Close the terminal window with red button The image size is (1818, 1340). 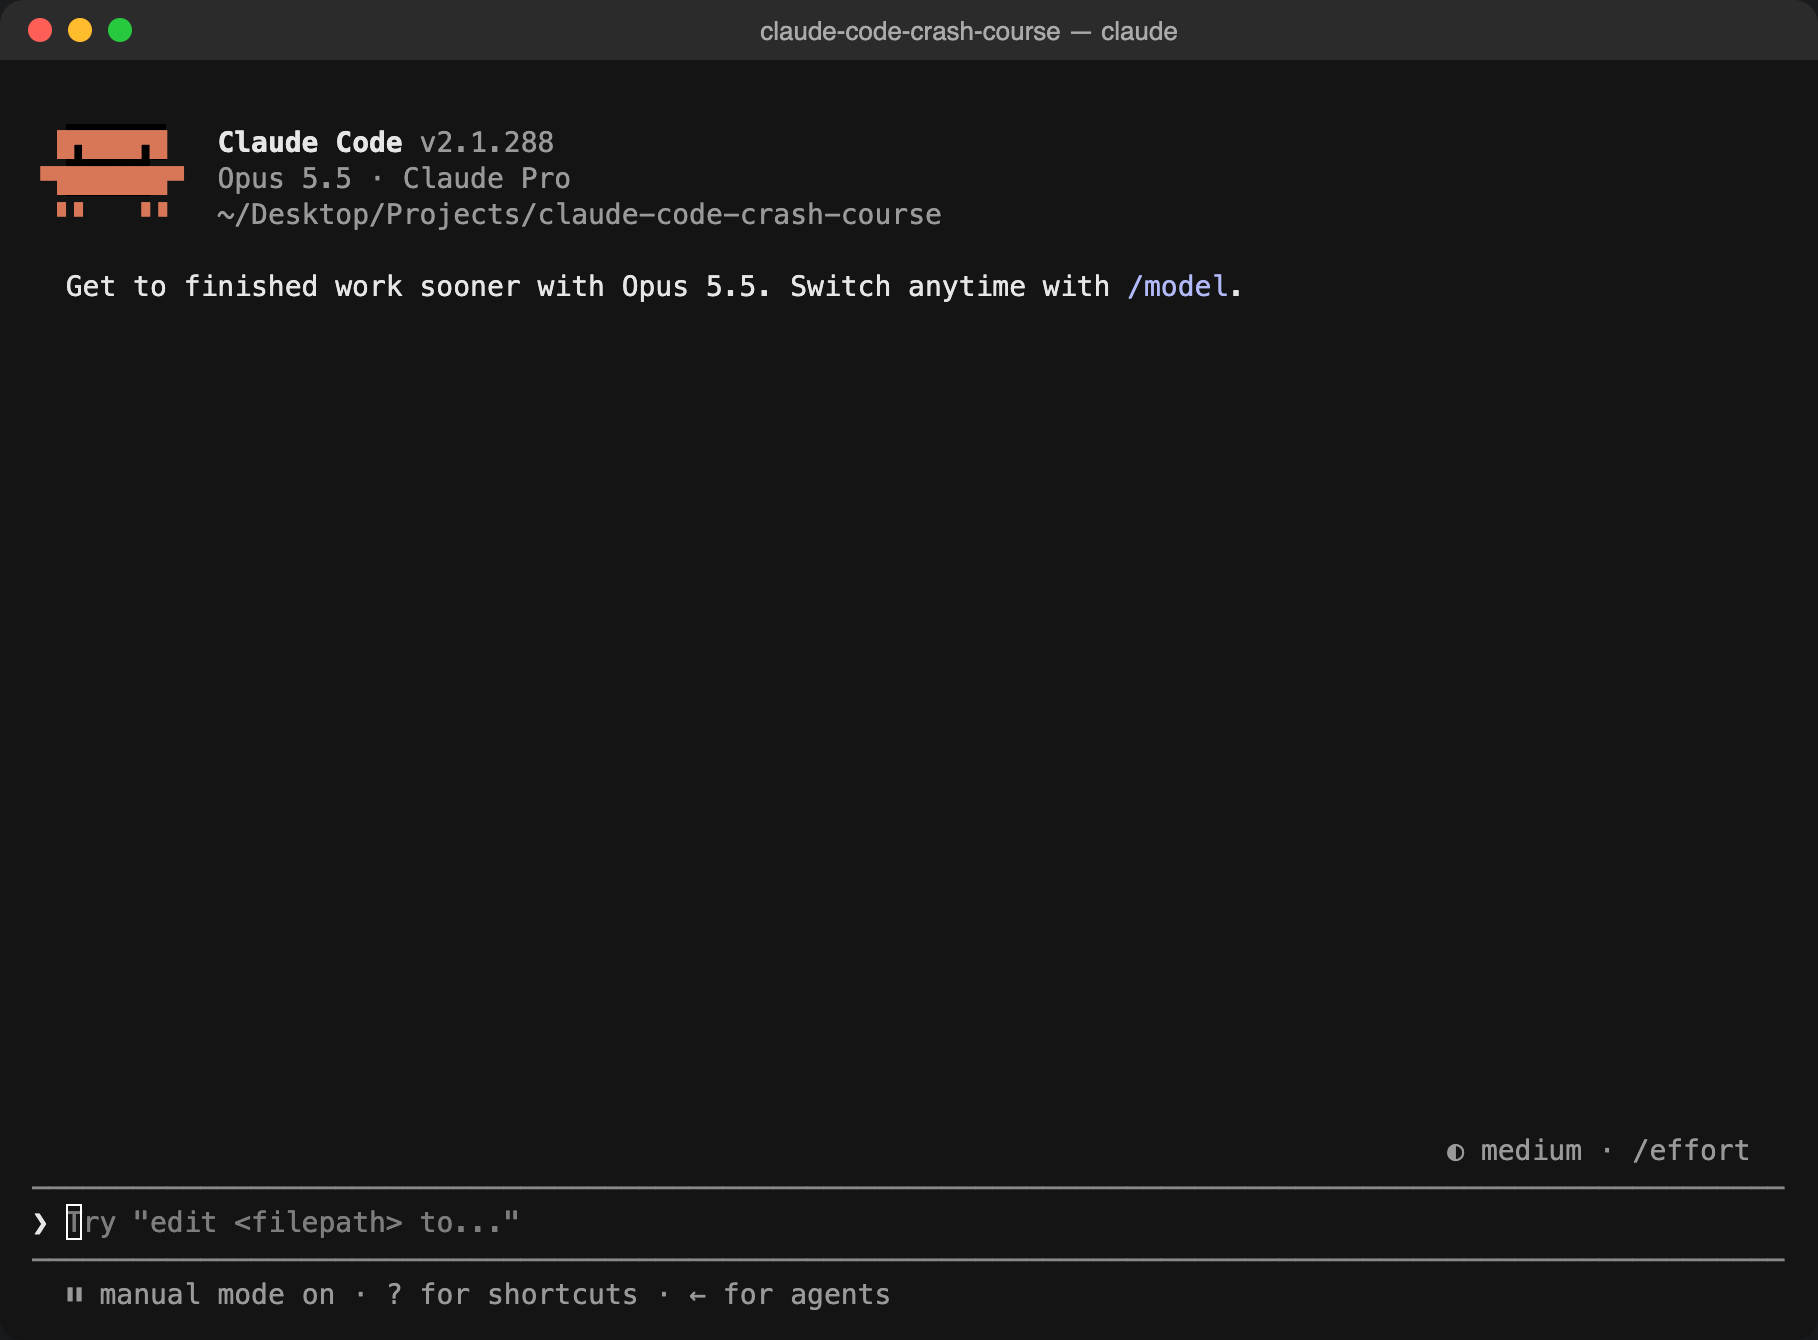point(40,30)
